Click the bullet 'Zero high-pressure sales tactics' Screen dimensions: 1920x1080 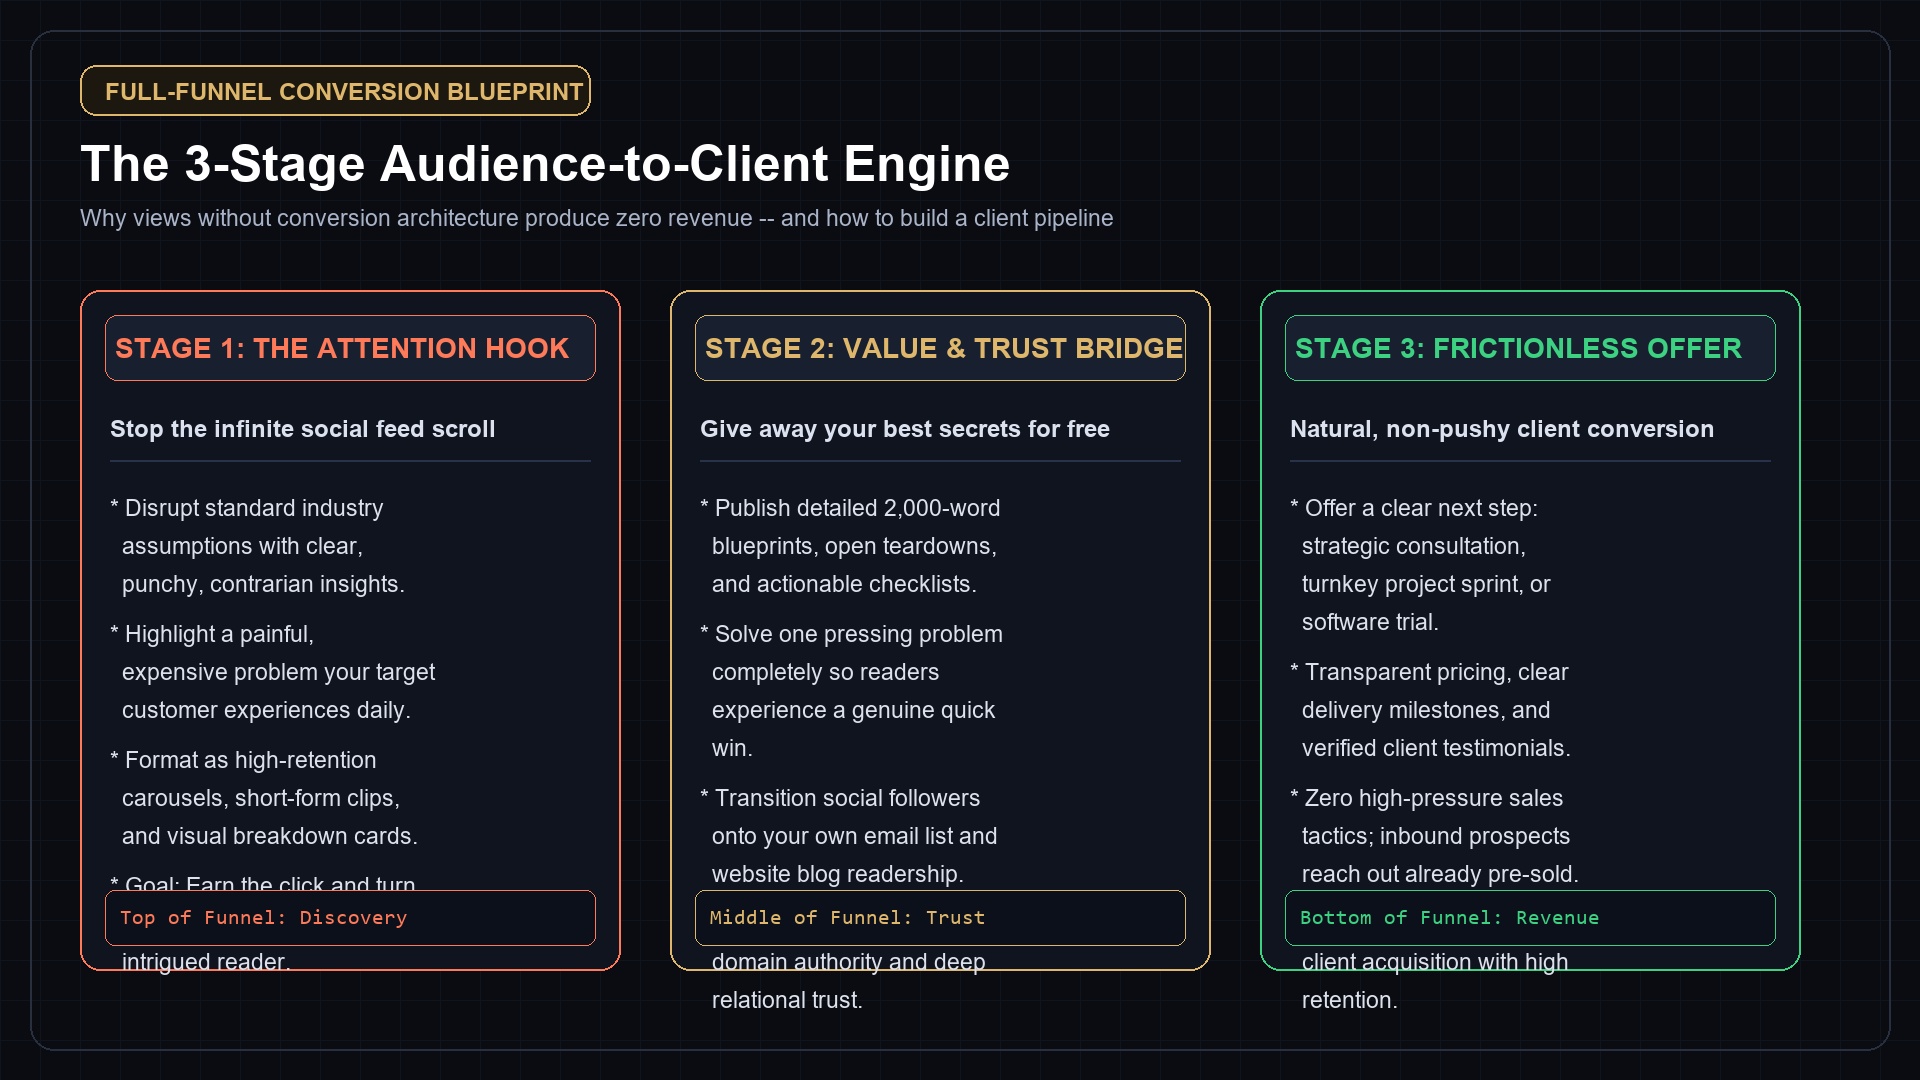(1434, 836)
